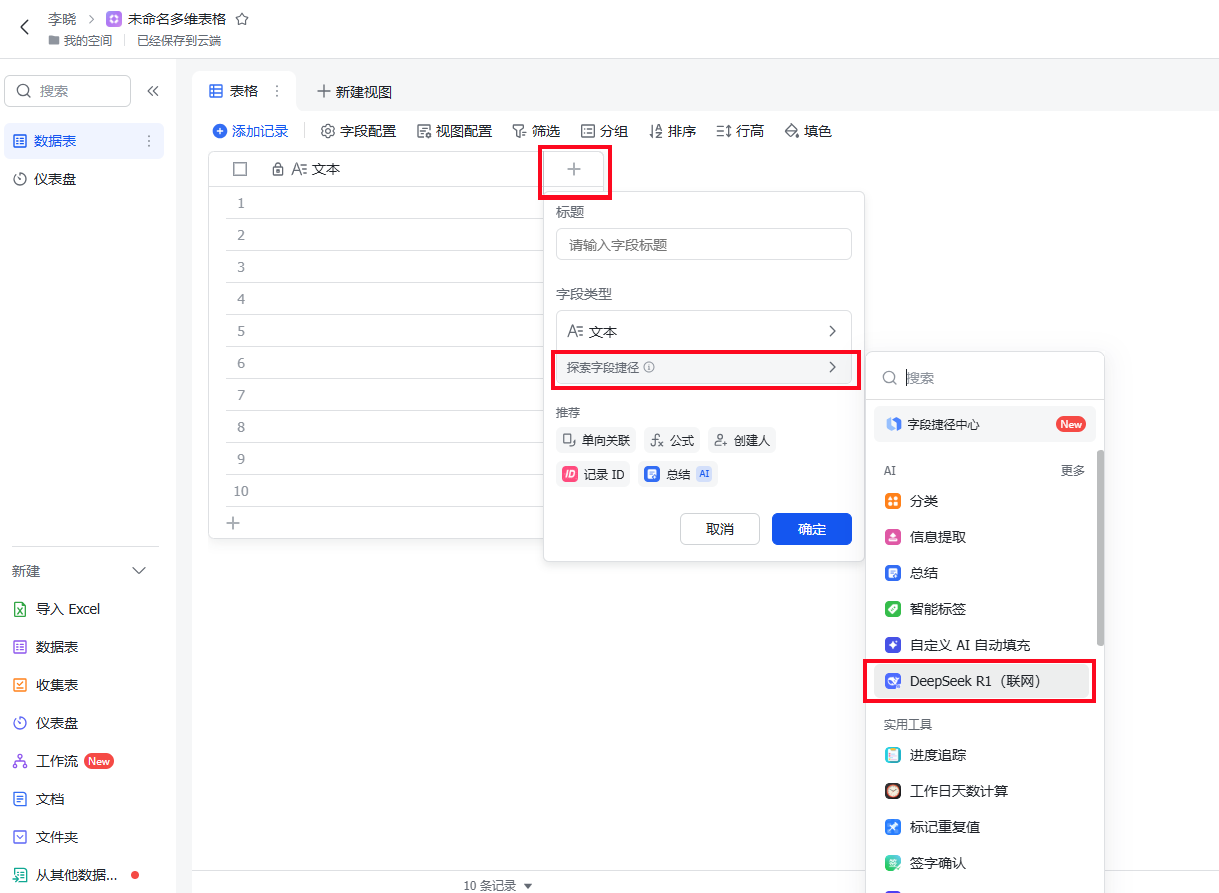Open the 填色 fill color tool
This screenshot has height=893, width=1219.
pyautogui.click(x=808, y=131)
